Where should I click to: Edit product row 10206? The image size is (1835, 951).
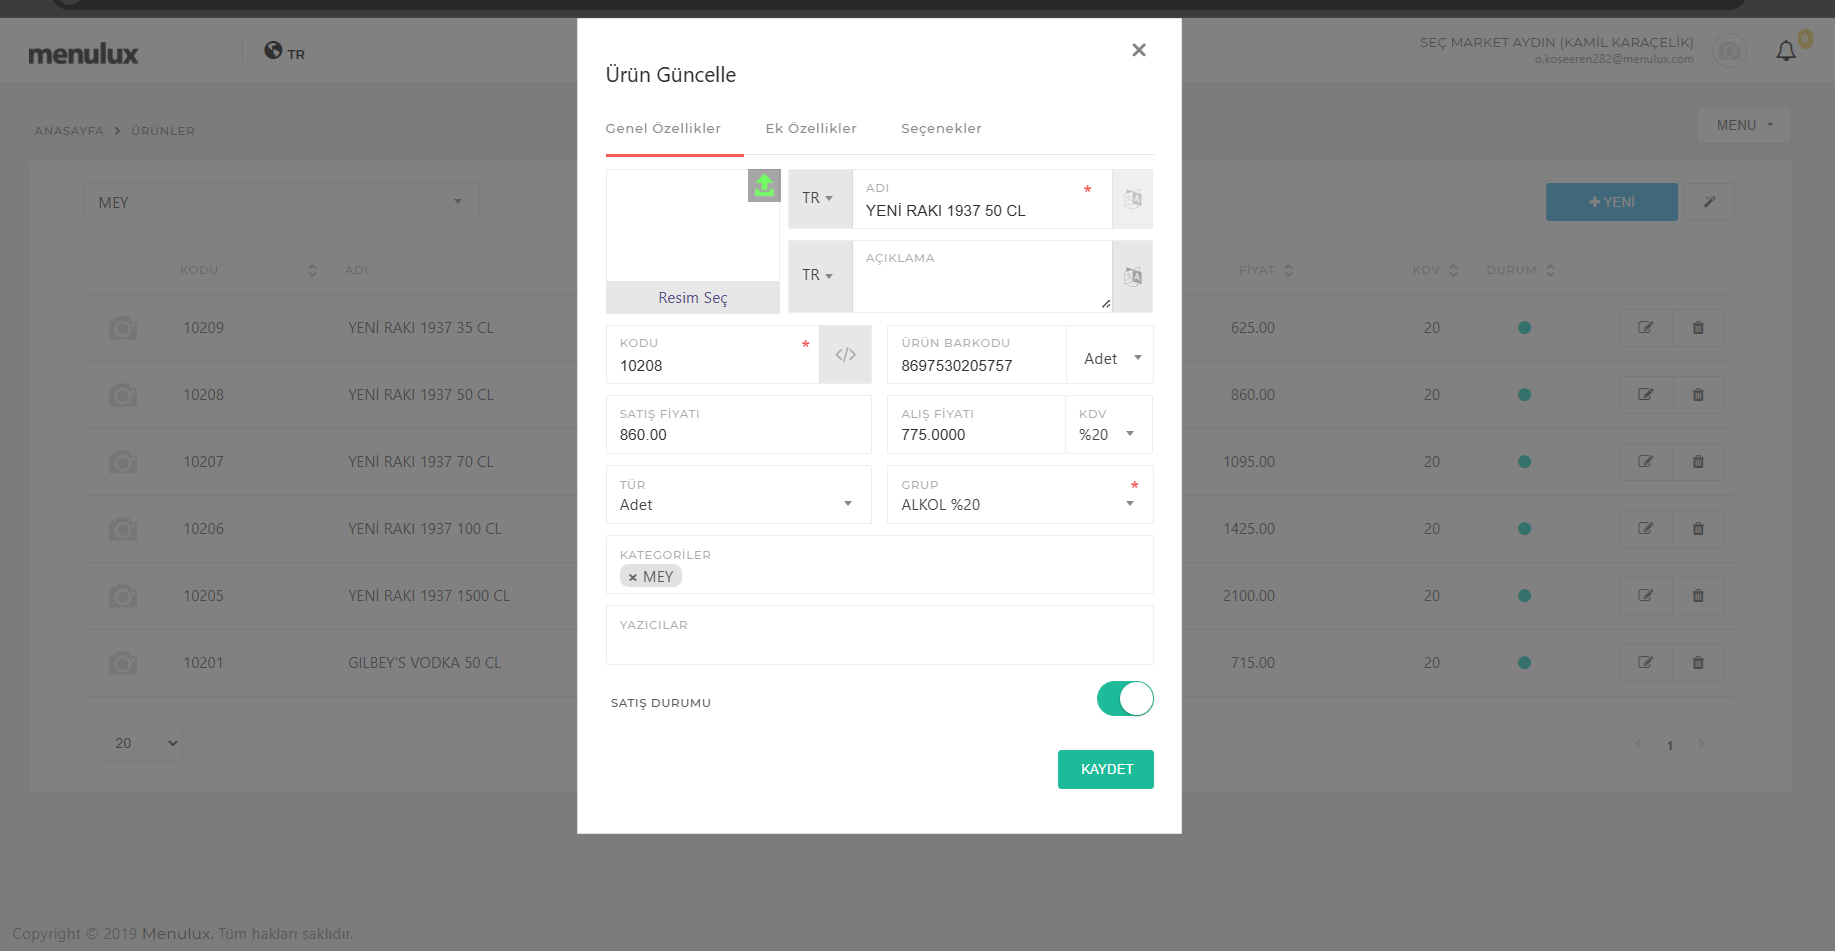[x=1645, y=529]
